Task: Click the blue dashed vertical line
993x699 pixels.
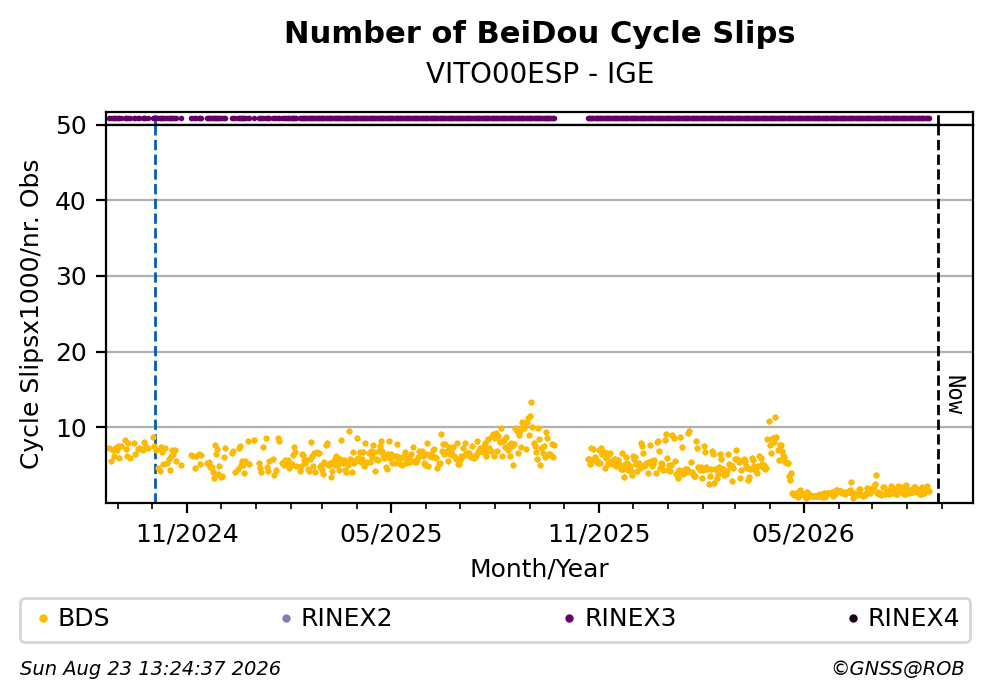Action: pos(155,308)
